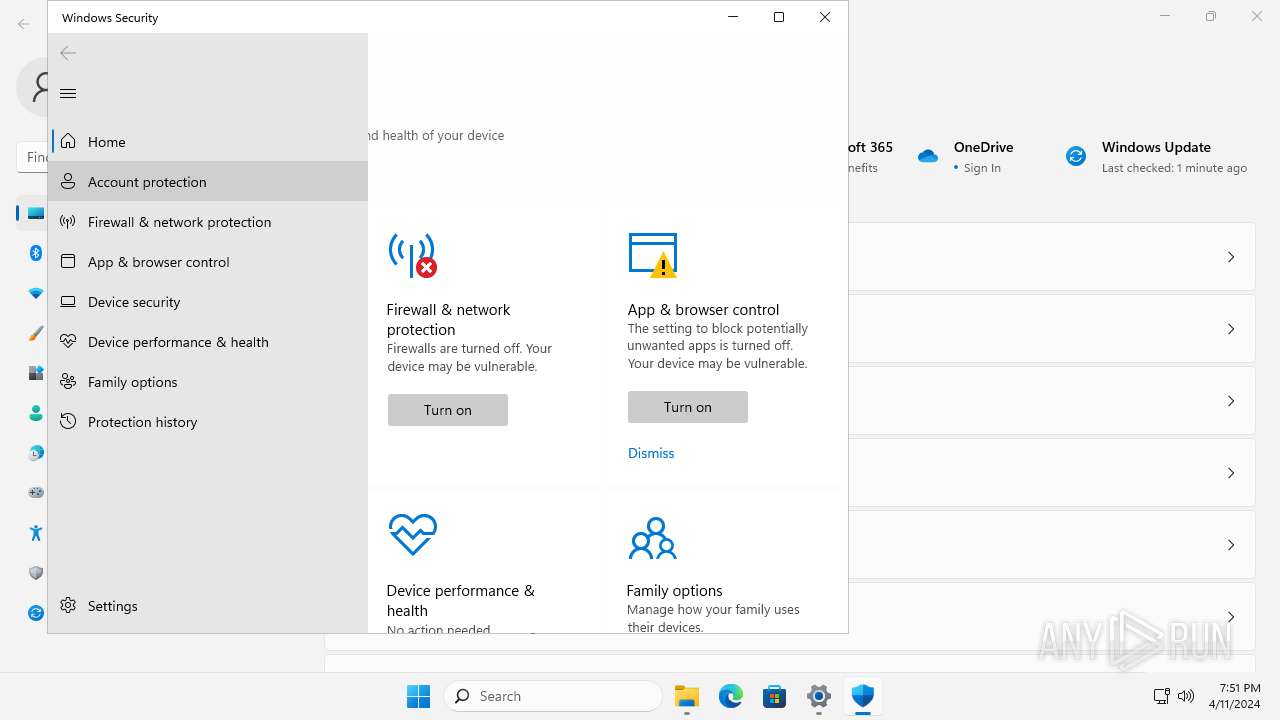Click the App & browser control warning tile icon
Viewport: 1280px width, 720px height.
pyautogui.click(x=653, y=255)
